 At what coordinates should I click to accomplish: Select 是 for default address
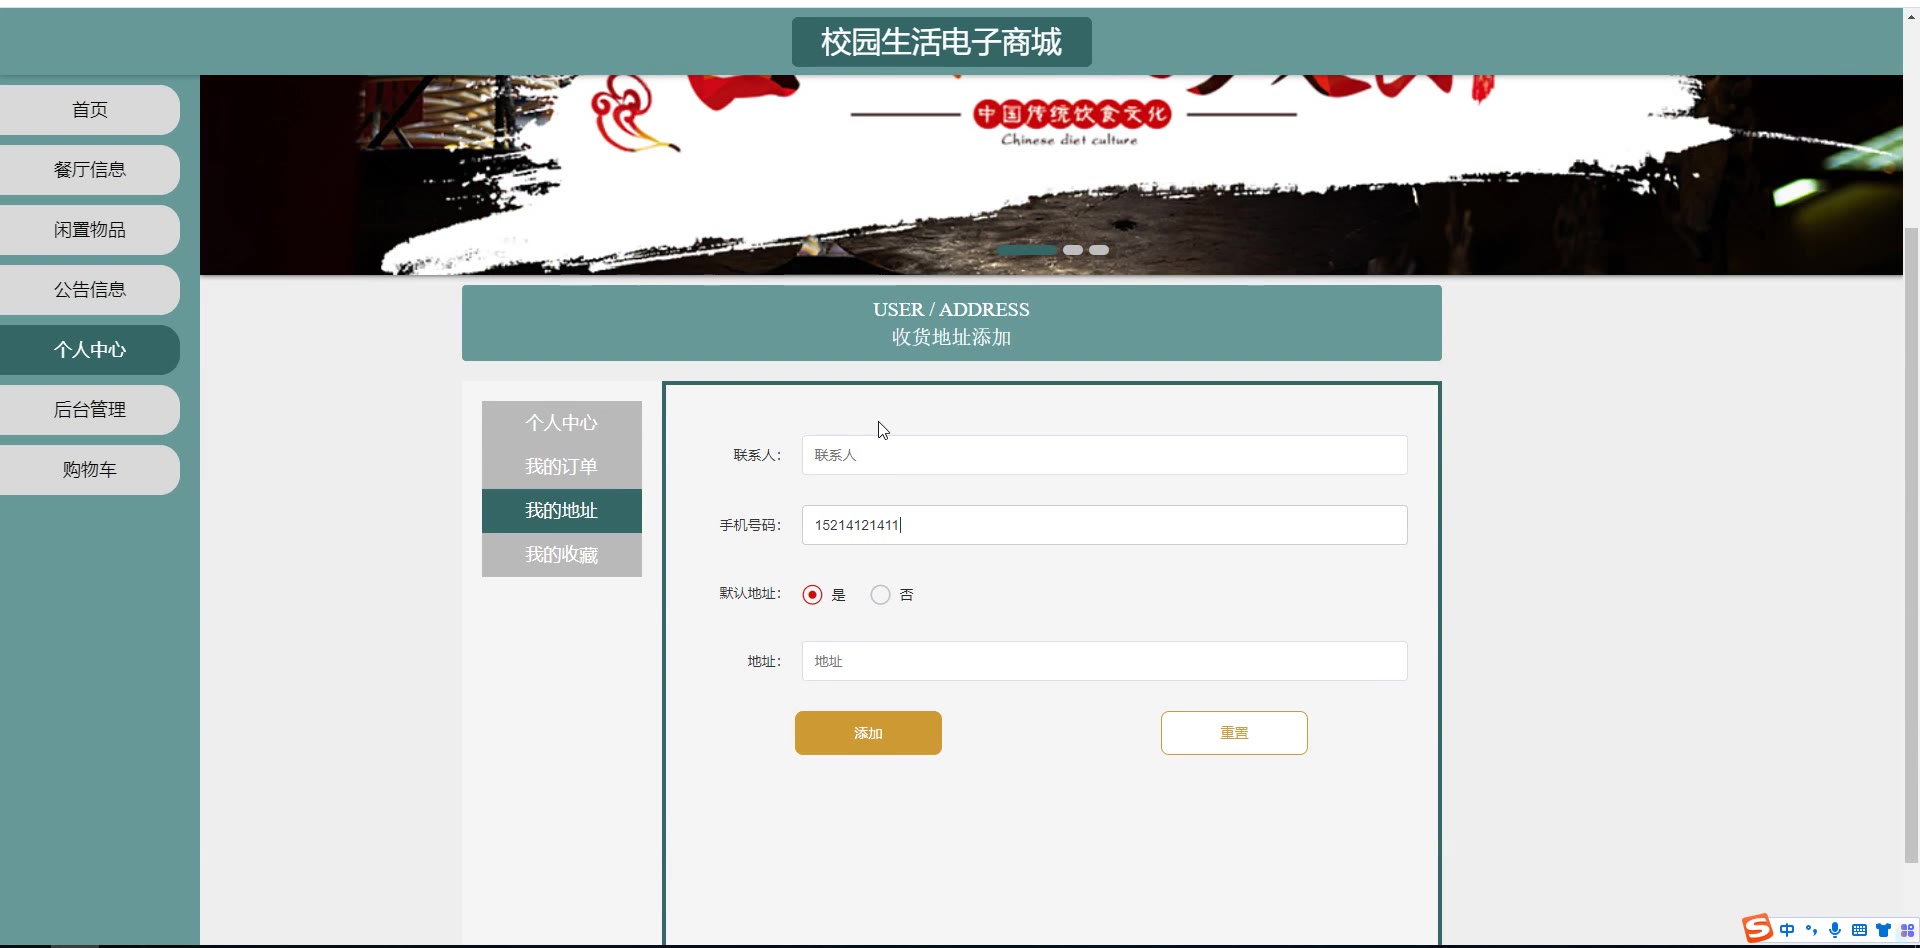(x=812, y=595)
